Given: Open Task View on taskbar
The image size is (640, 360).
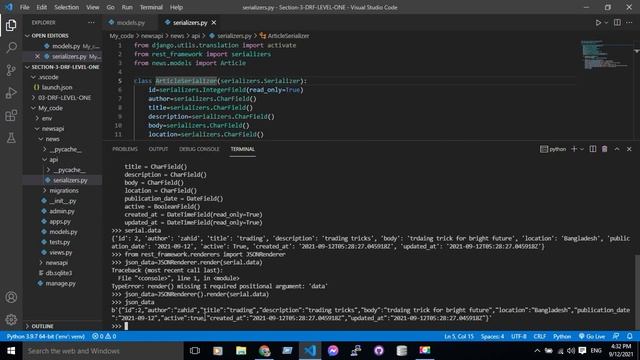Looking at the screenshot, I should click(x=195, y=351).
